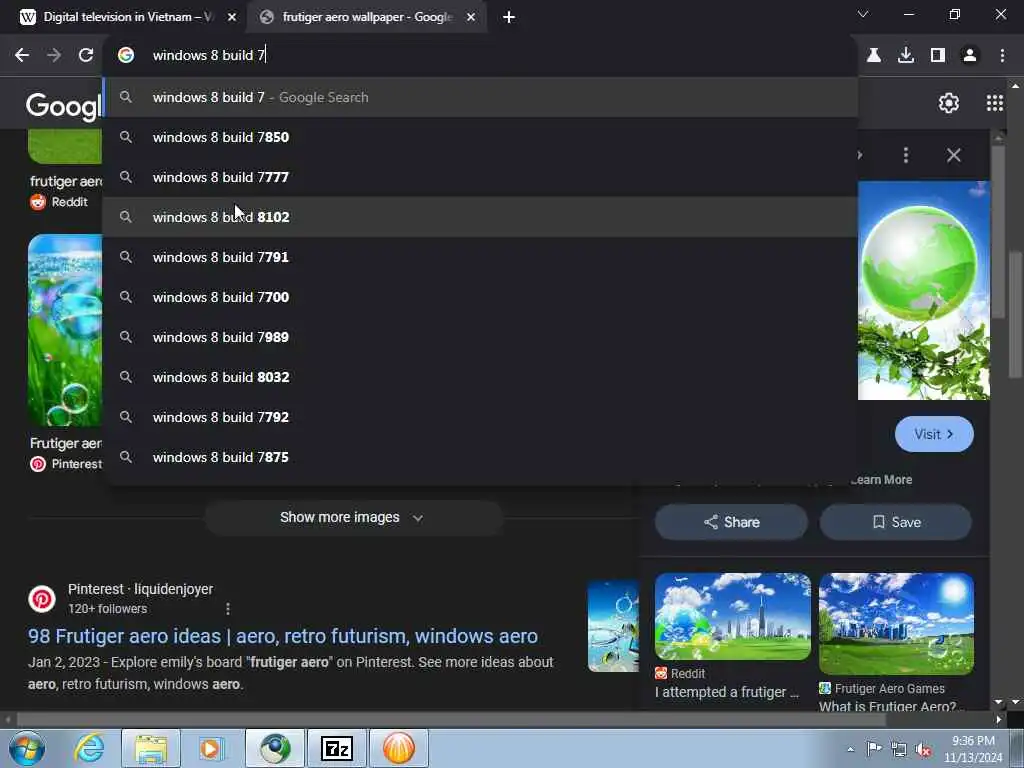This screenshot has width=1024, height=768.
Task: Close the Digital television in Vietnam tab
Action: click(232, 17)
